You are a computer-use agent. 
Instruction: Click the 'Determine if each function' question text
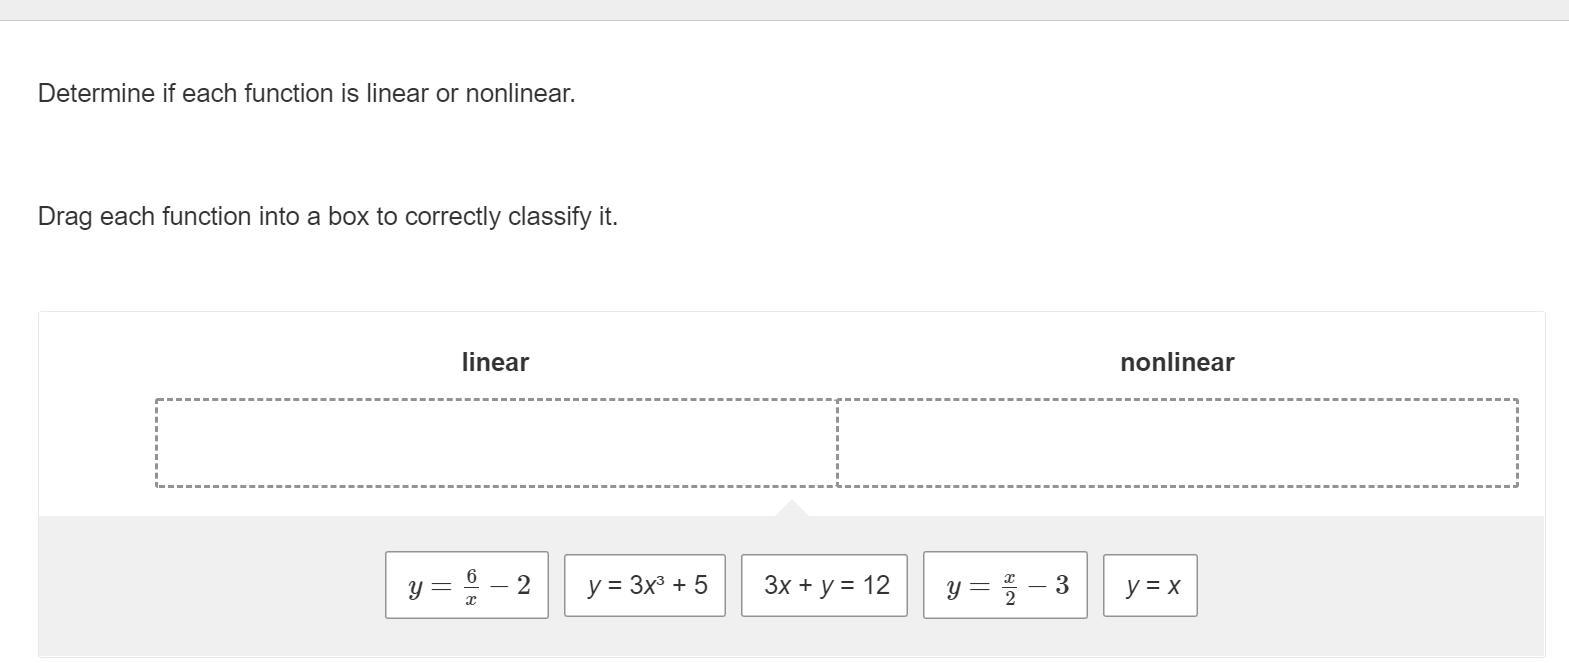click(x=200, y=93)
